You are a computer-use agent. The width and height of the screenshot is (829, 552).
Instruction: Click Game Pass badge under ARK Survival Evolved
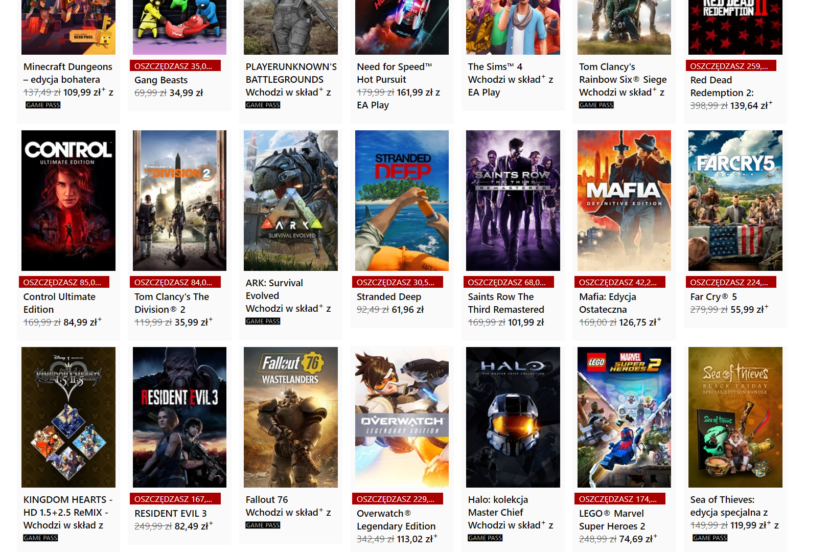263,321
